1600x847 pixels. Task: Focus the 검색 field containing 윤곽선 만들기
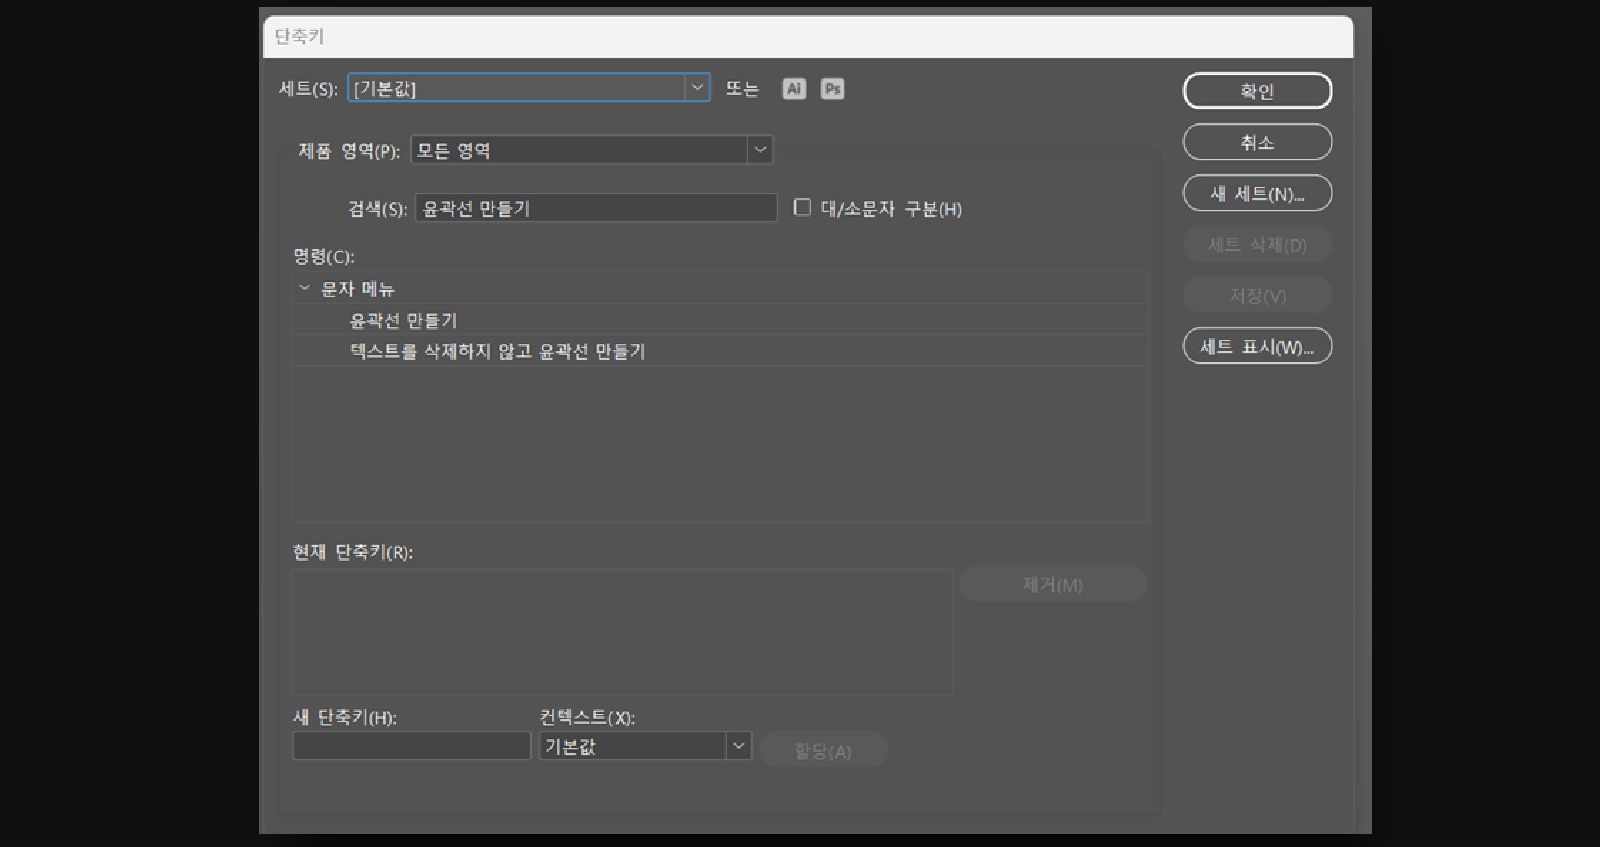tap(596, 208)
